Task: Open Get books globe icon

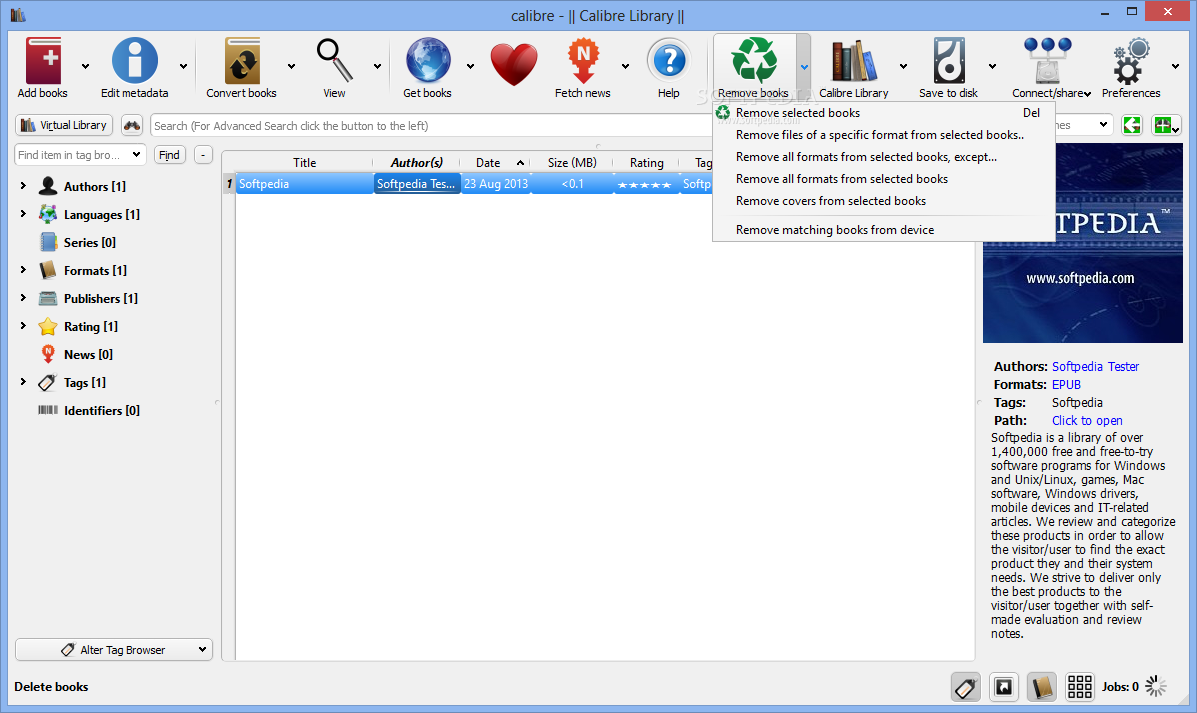Action: pyautogui.click(x=428, y=60)
